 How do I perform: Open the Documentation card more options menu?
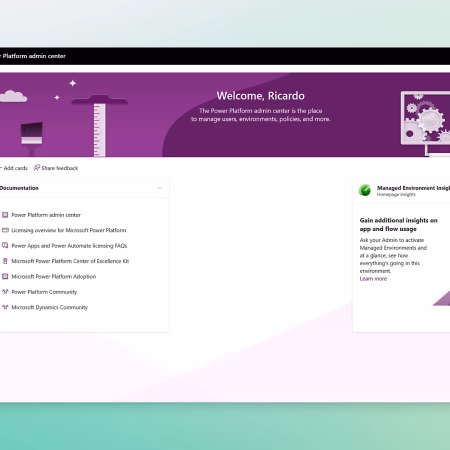click(x=159, y=188)
